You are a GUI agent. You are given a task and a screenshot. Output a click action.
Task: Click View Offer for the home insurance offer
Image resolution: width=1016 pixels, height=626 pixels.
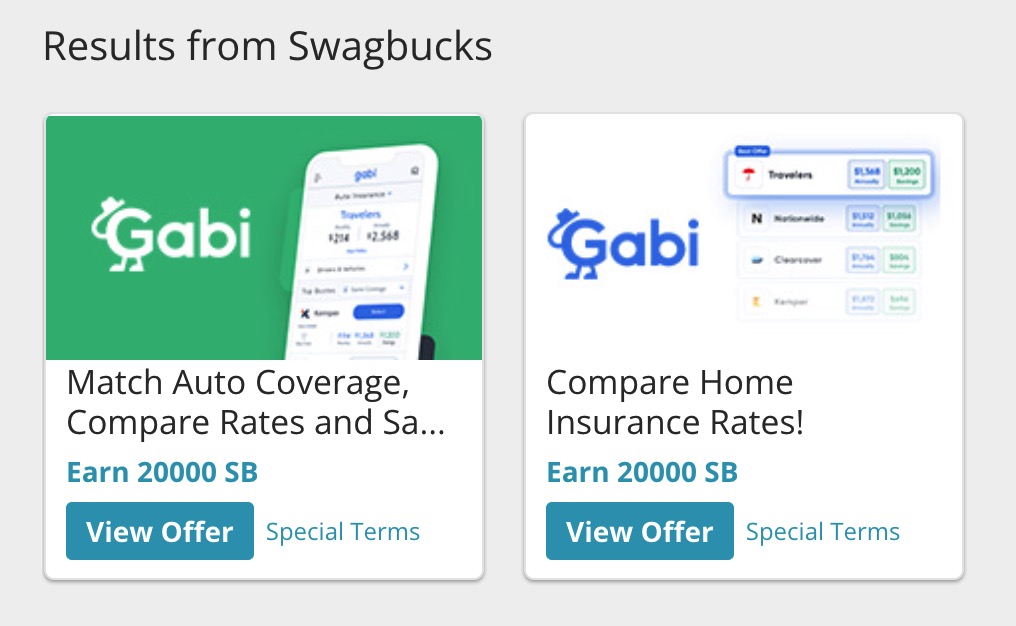pyautogui.click(x=640, y=531)
